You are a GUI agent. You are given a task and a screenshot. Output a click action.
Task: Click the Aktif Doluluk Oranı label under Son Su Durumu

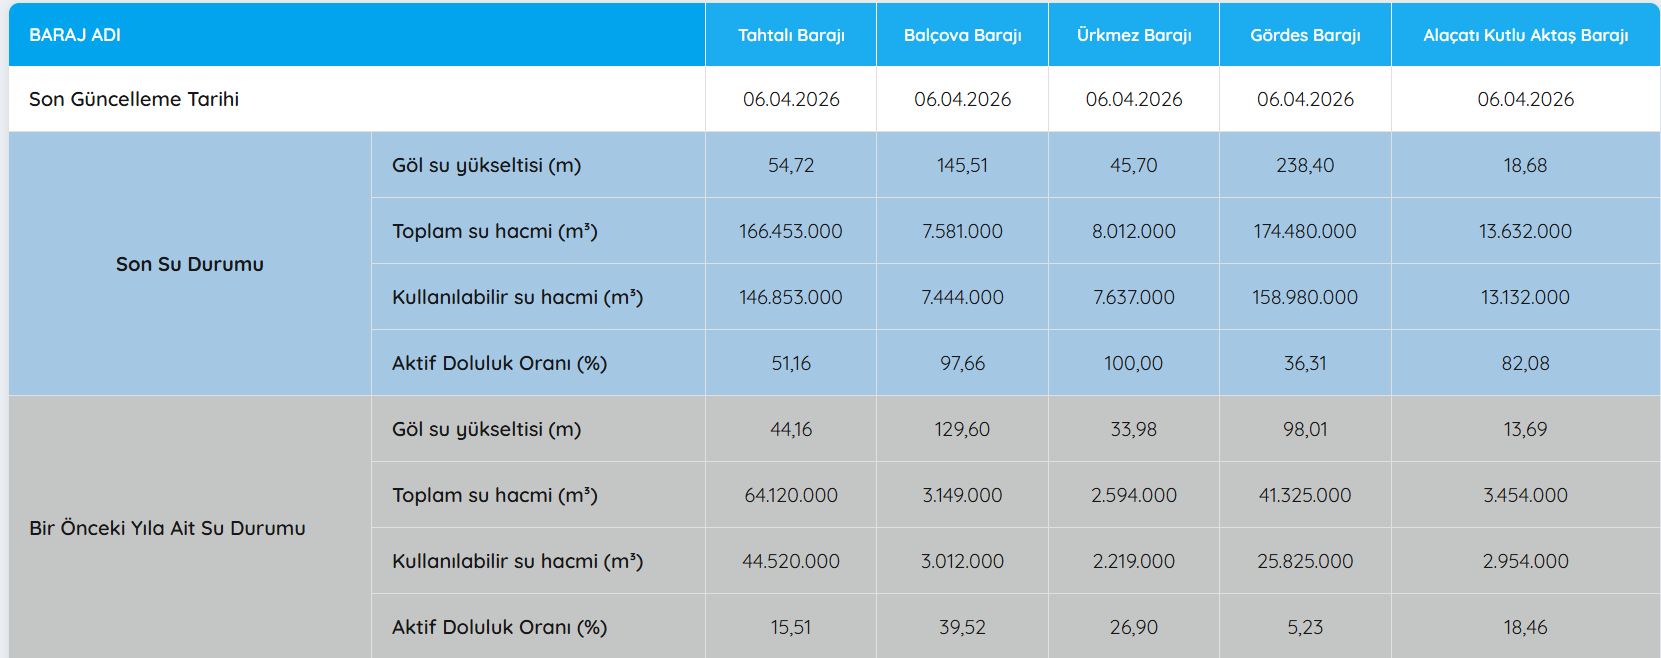(x=499, y=363)
